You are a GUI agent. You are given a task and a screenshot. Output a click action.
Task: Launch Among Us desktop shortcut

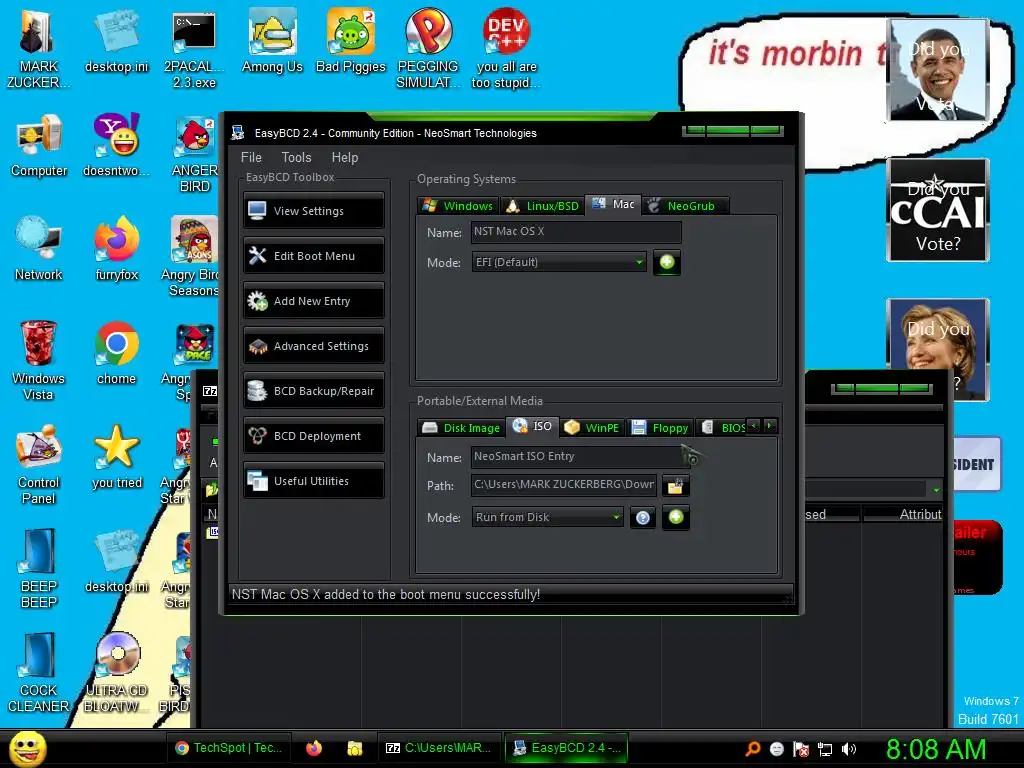pos(272,42)
